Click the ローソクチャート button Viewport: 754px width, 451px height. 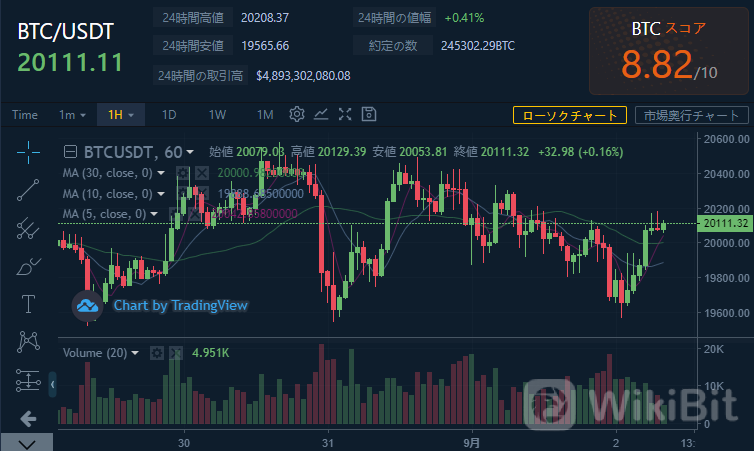click(569, 115)
